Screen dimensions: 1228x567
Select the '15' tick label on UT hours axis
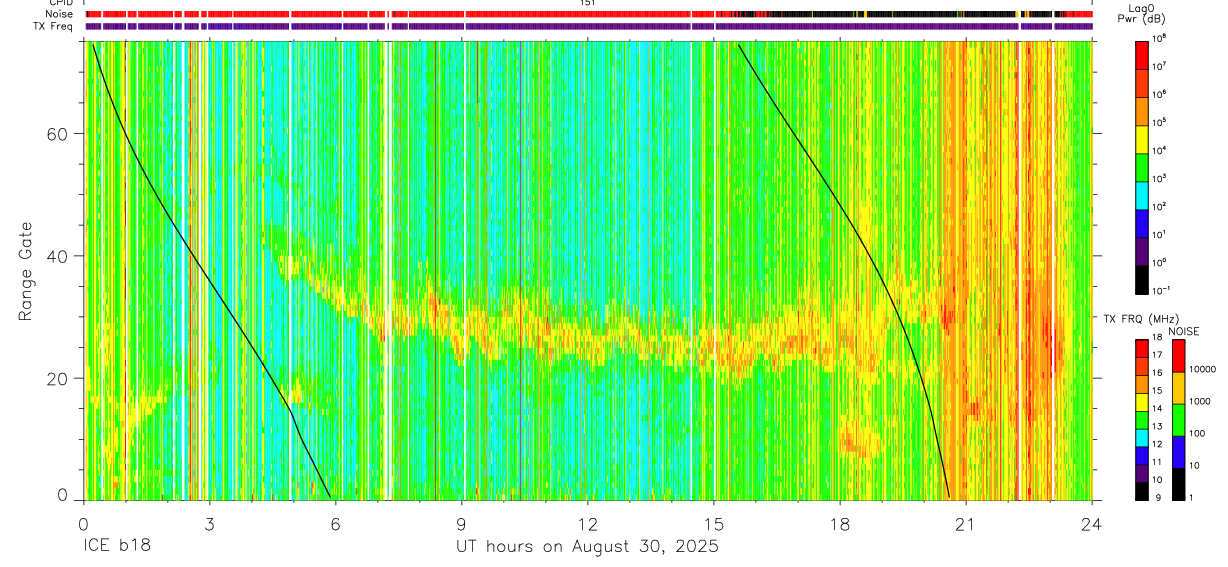714,523
